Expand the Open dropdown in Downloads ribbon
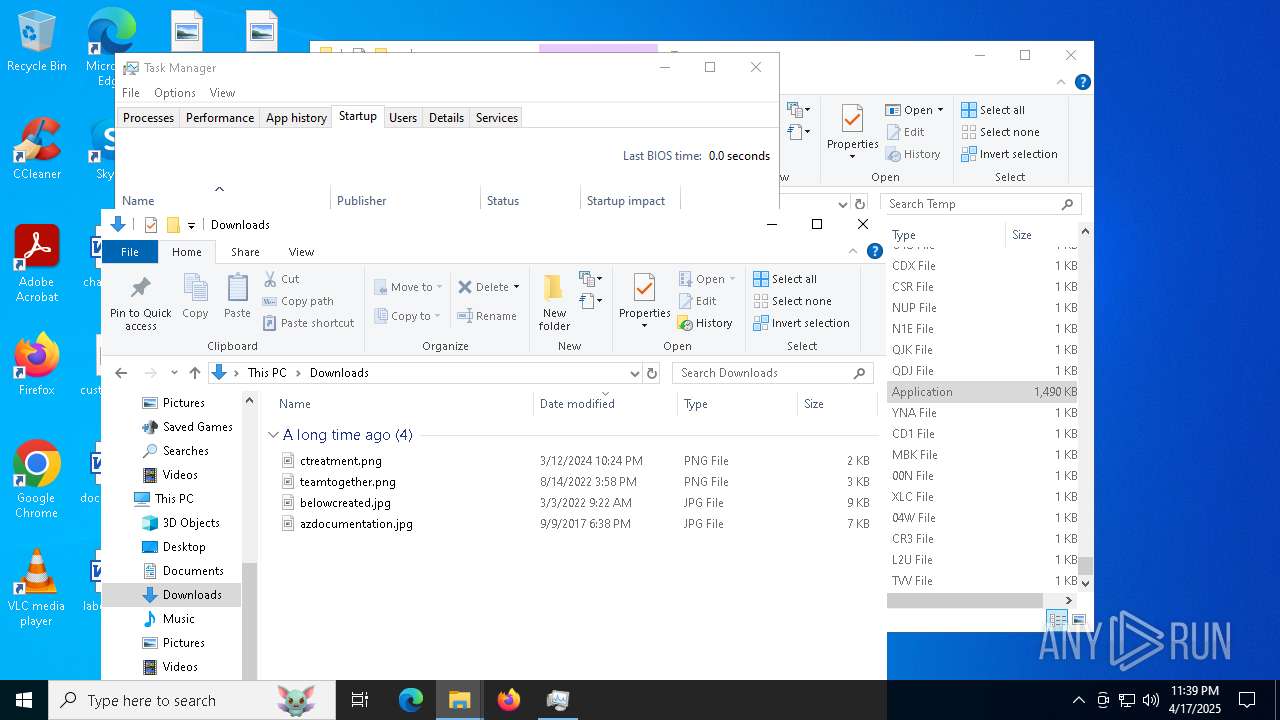 click(732, 279)
